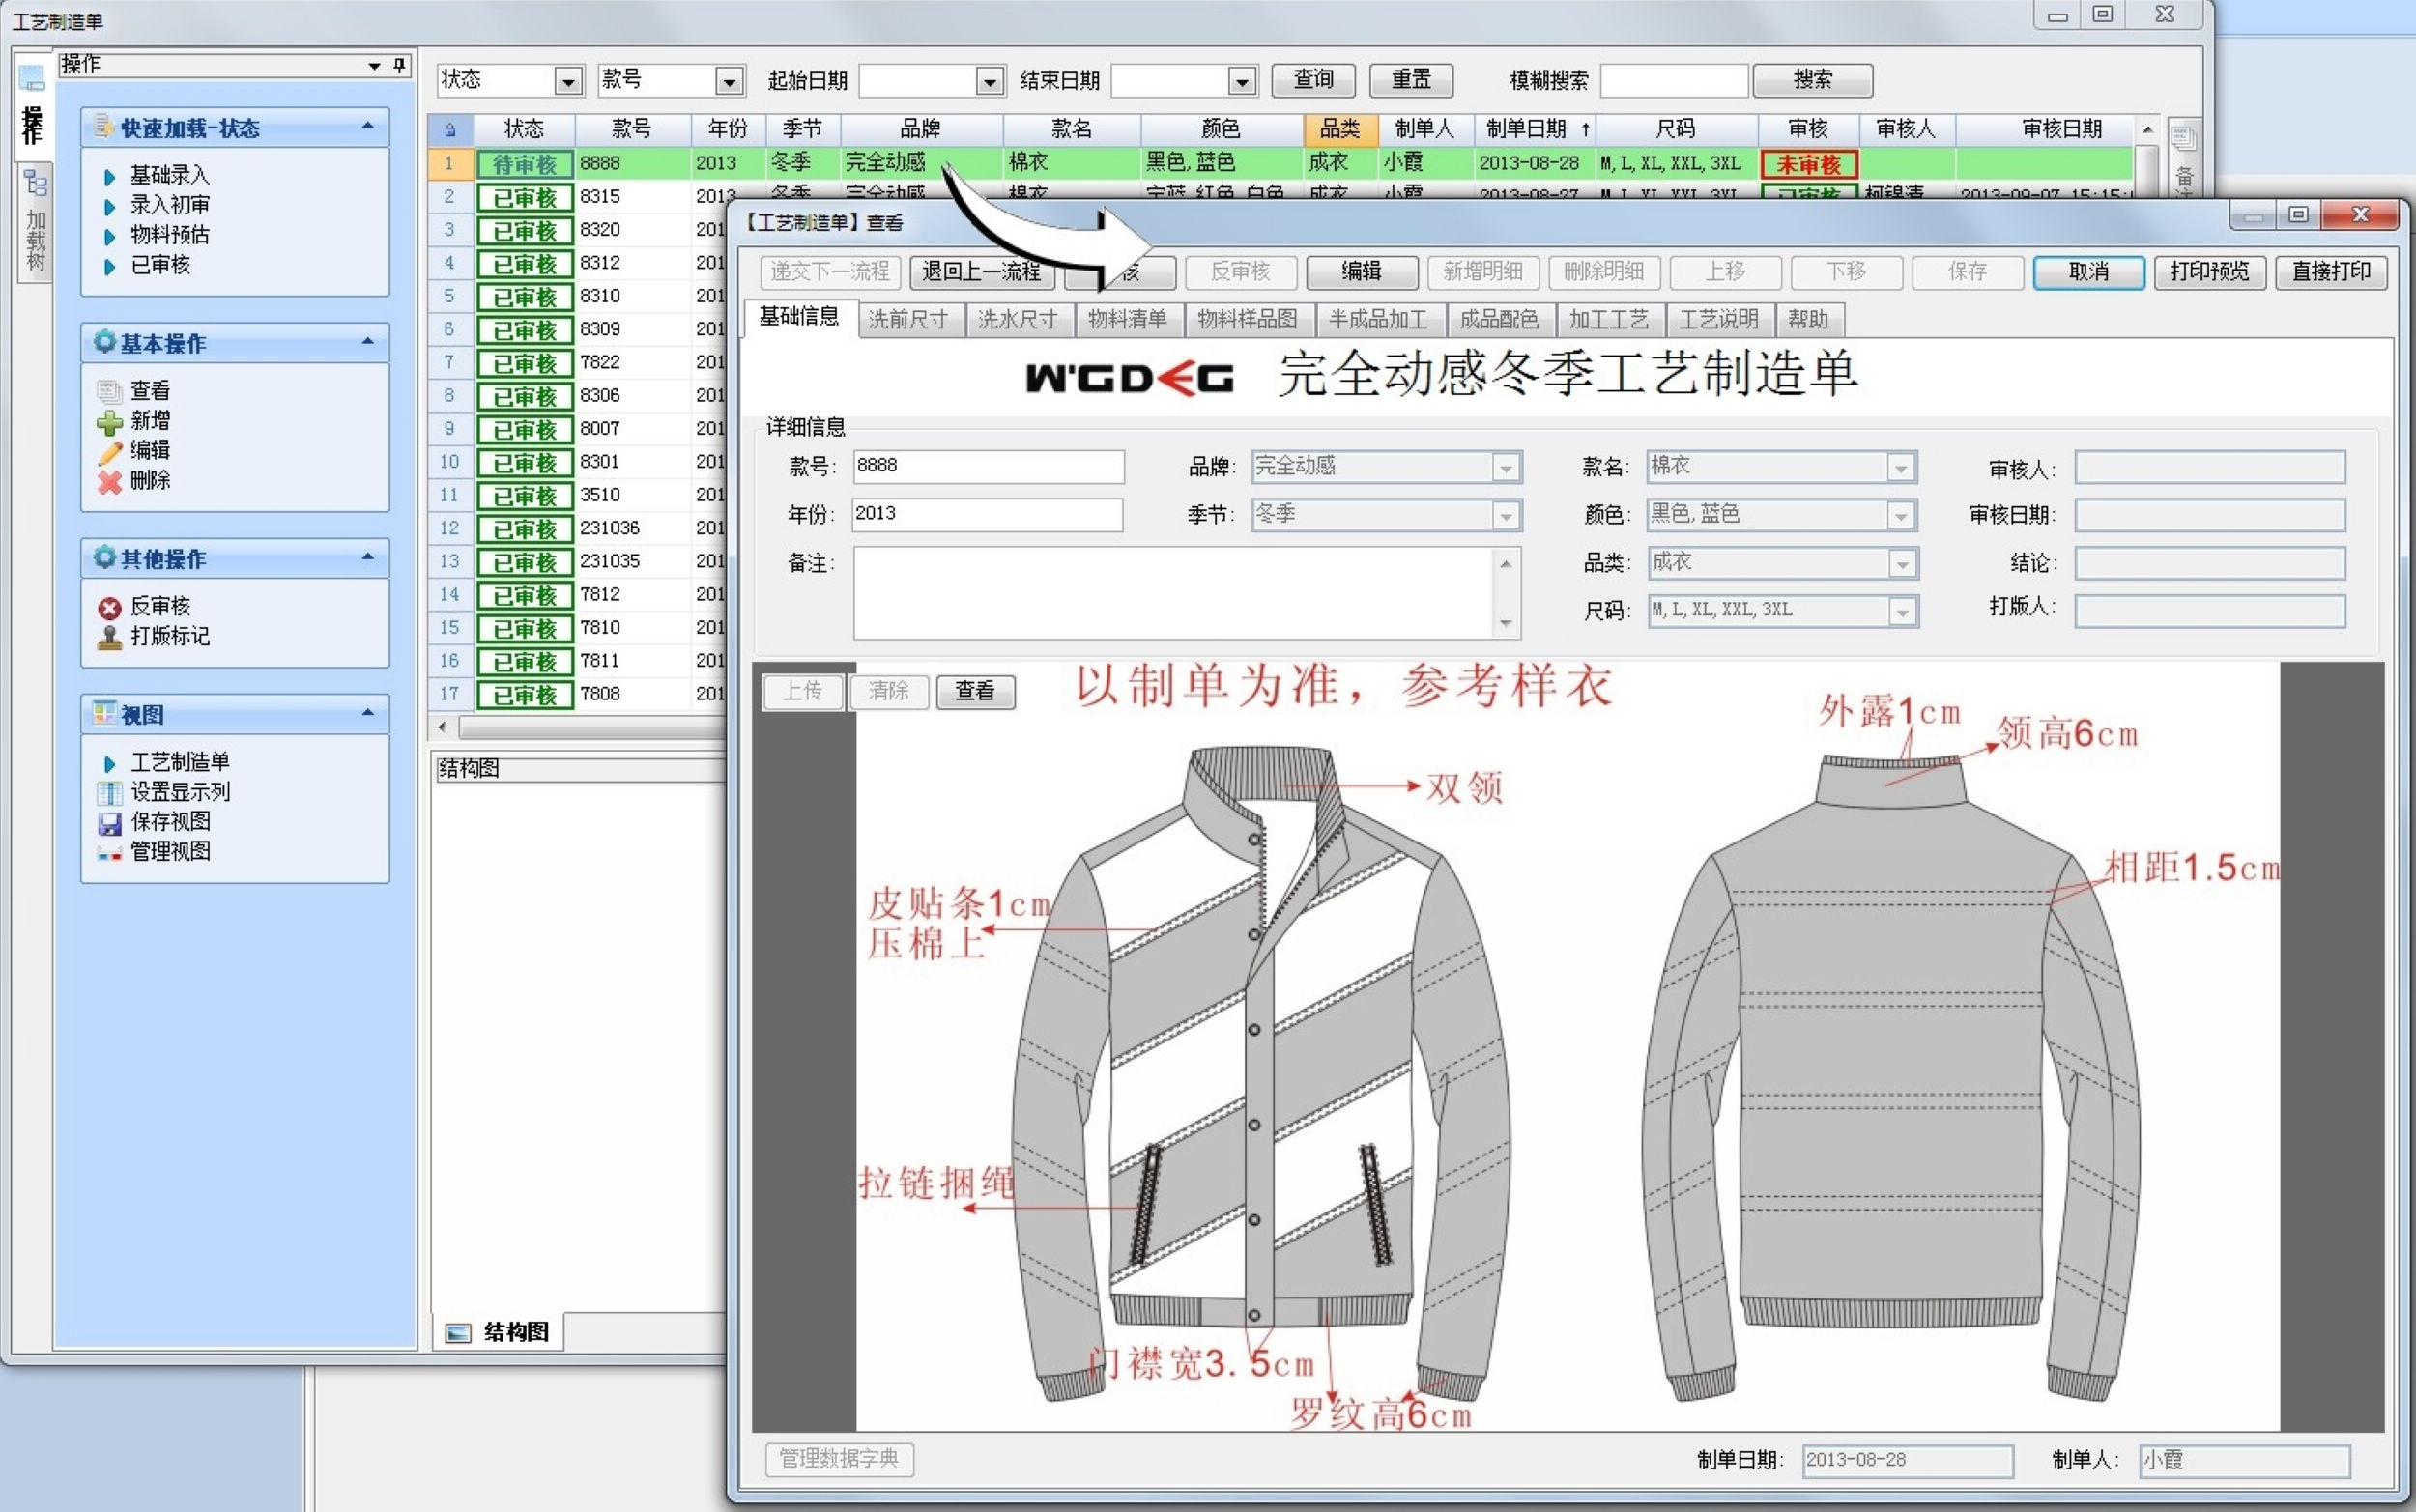Viewport: 2416px width, 1512px height.
Task: Click the 设置显示列 columns icon
Action: coord(109,794)
